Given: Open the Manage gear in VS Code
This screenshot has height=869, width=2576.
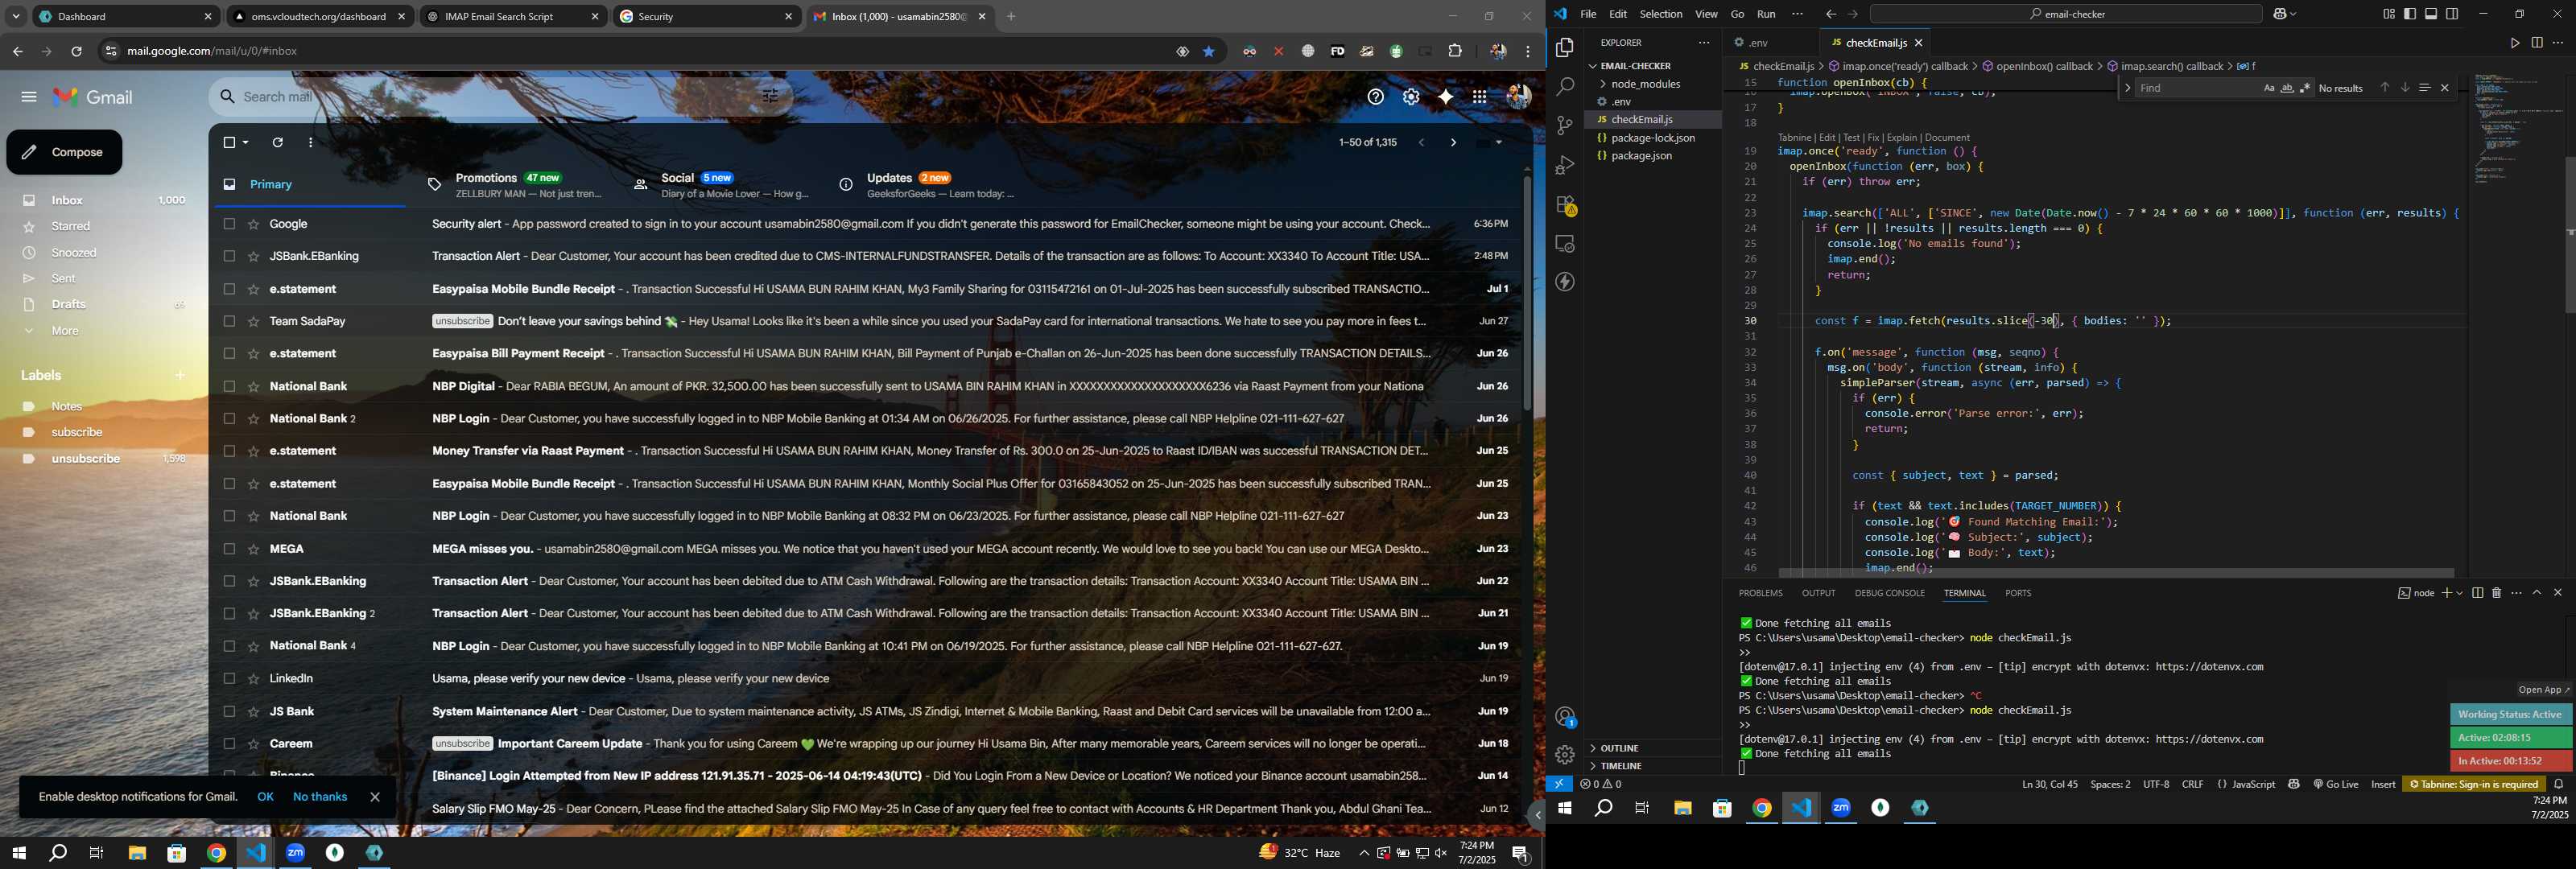Looking at the screenshot, I should tap(1565, 755).
